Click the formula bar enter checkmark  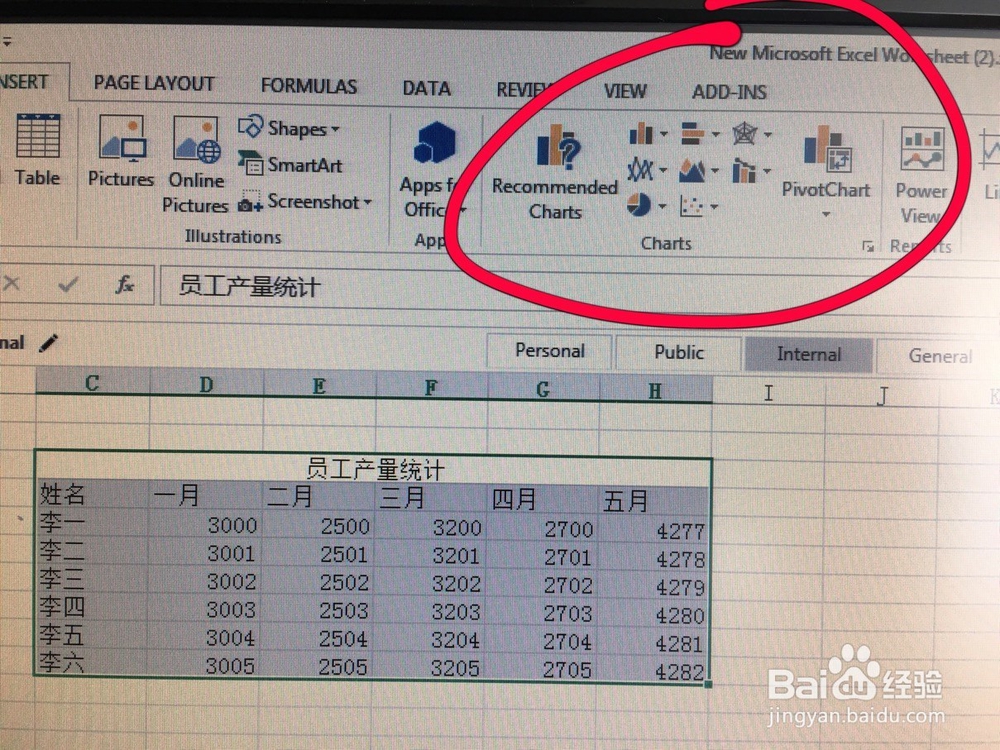(x=68, y=284)
